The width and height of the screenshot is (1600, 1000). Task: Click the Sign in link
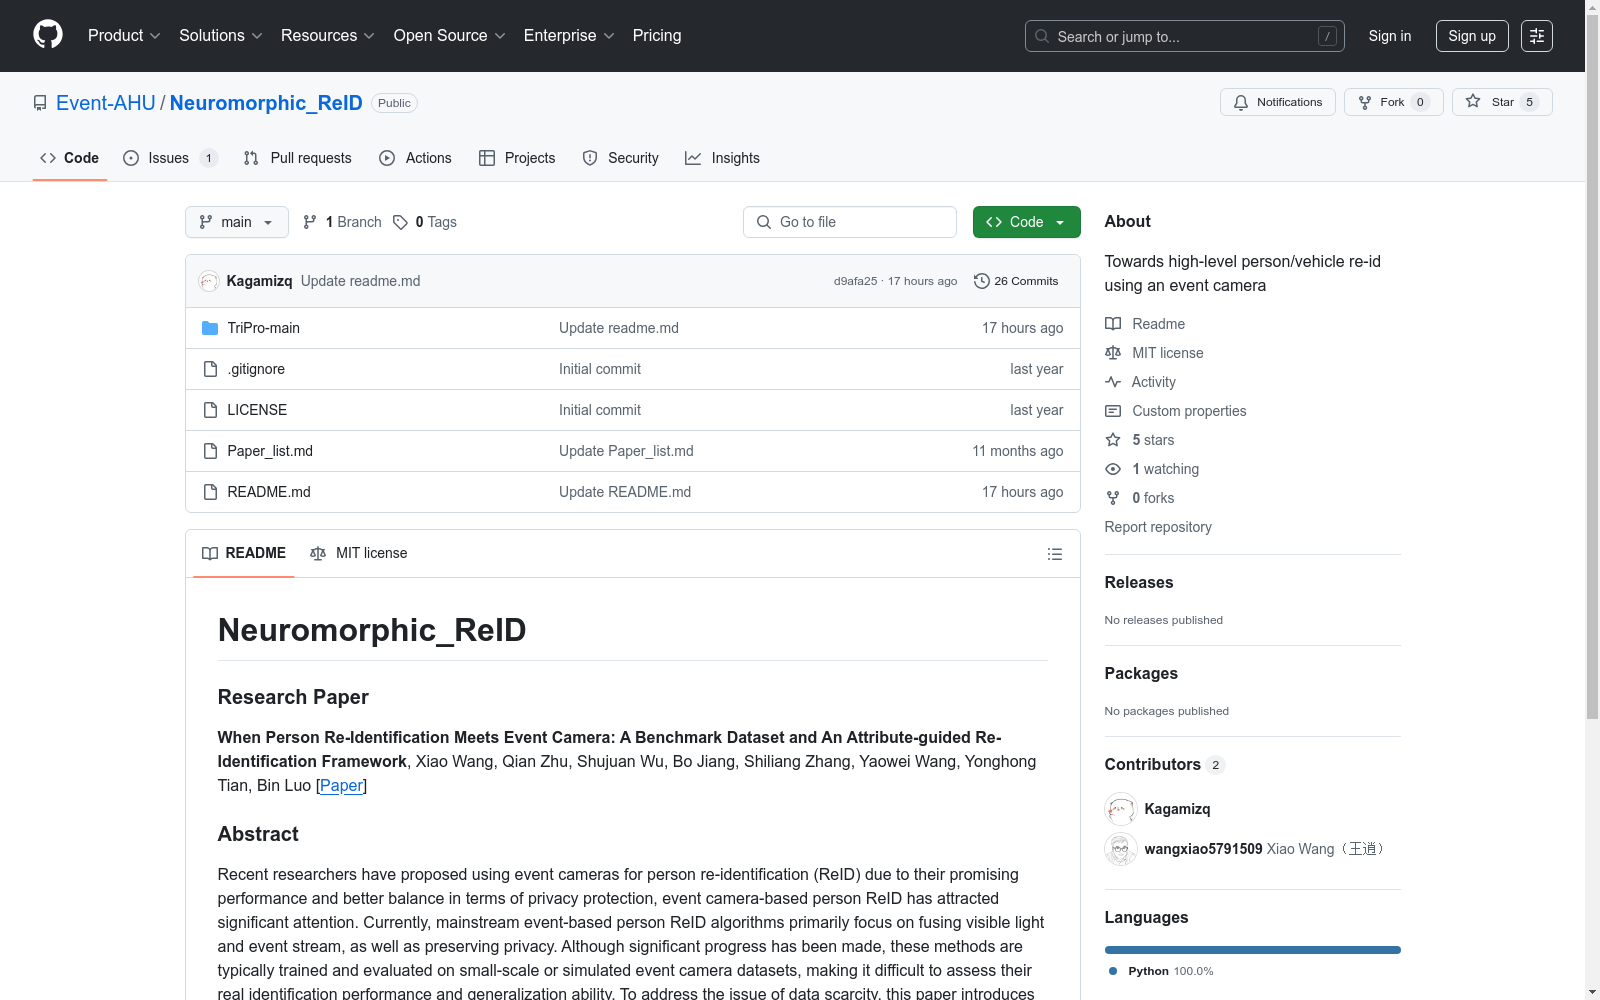click(1390, 36)
